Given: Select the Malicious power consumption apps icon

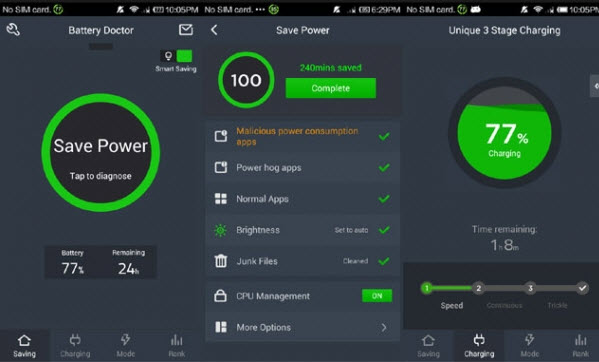Looking at the screenshot, I should (221, 136).
